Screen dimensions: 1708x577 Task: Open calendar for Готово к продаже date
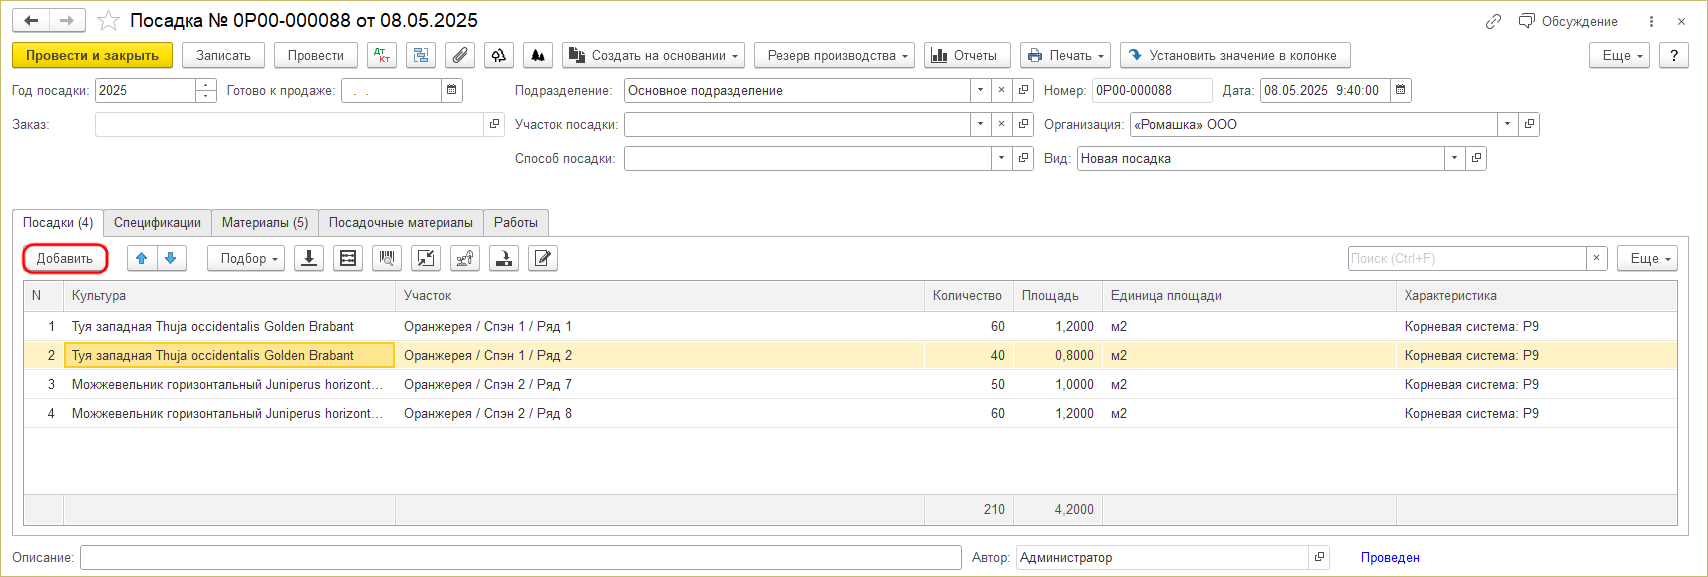452,91
